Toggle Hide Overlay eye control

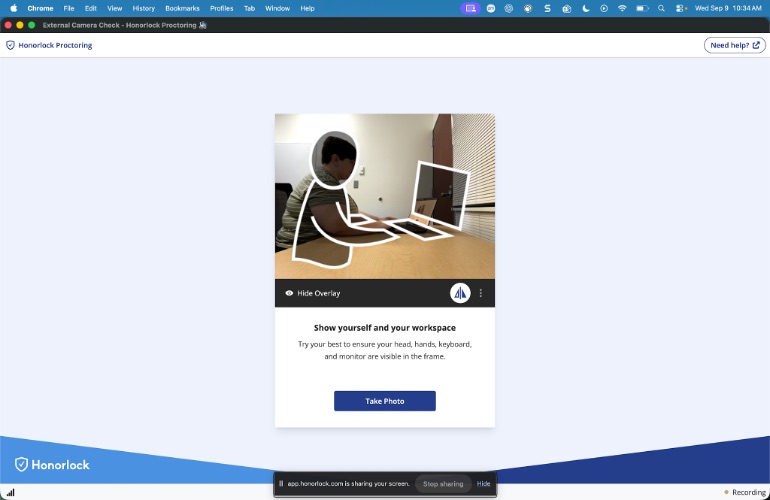pyautogui.click(x=313, y=293)
